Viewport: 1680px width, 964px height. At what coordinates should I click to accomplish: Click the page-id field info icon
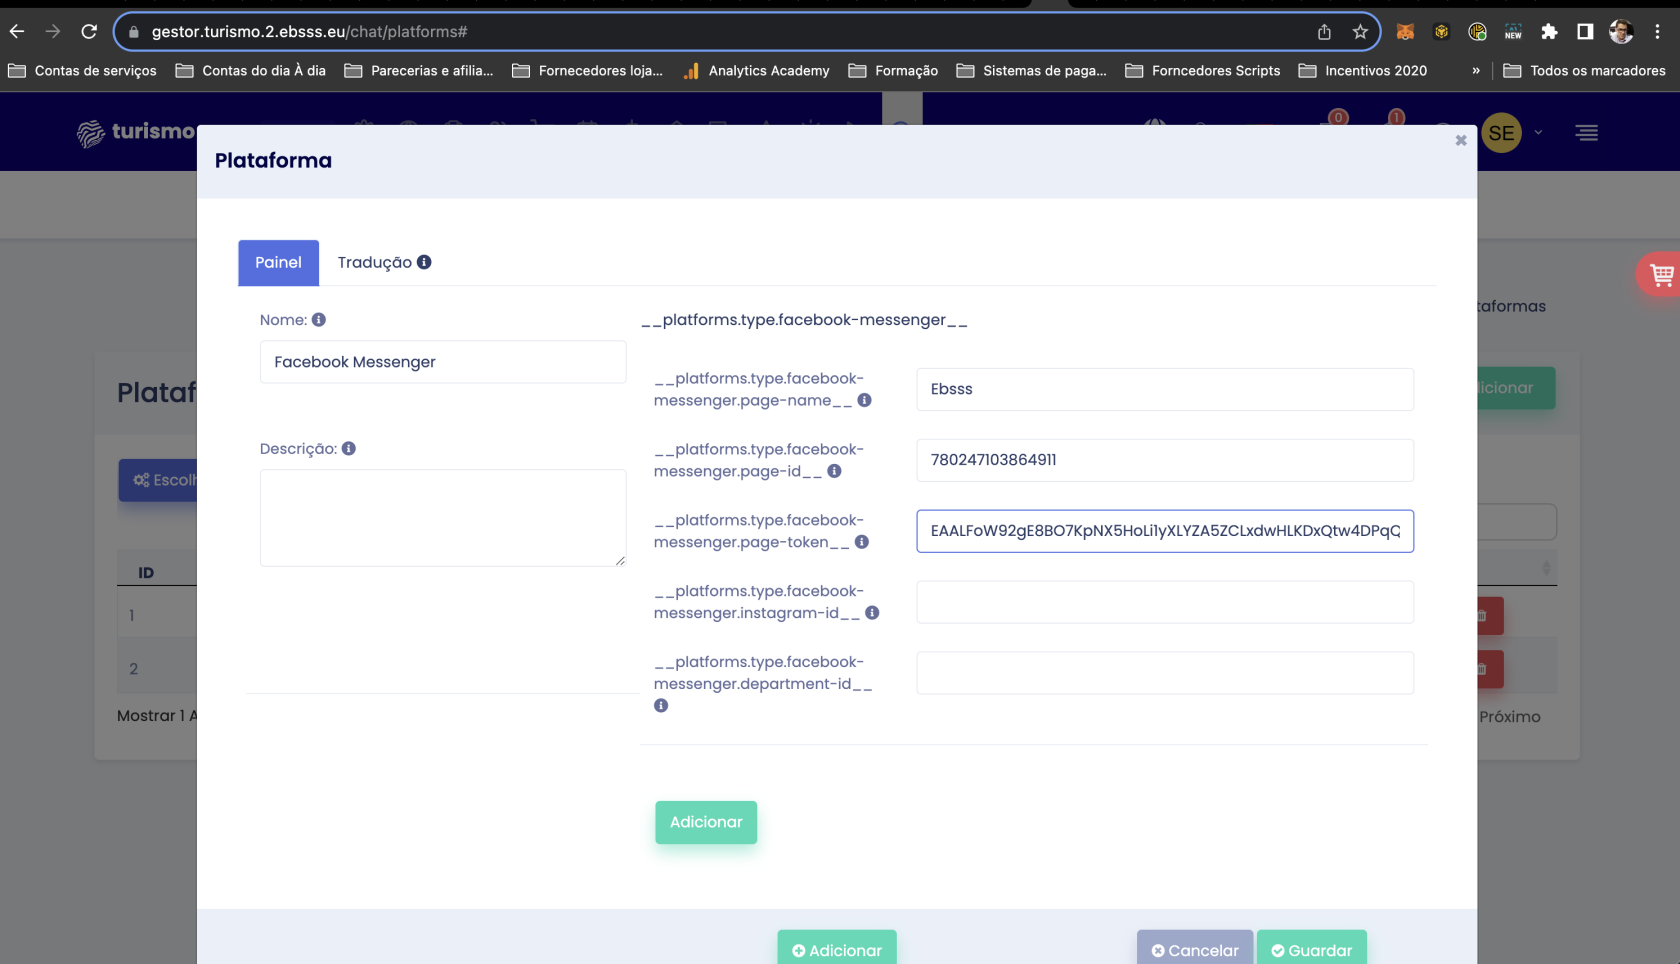[834, 471]
